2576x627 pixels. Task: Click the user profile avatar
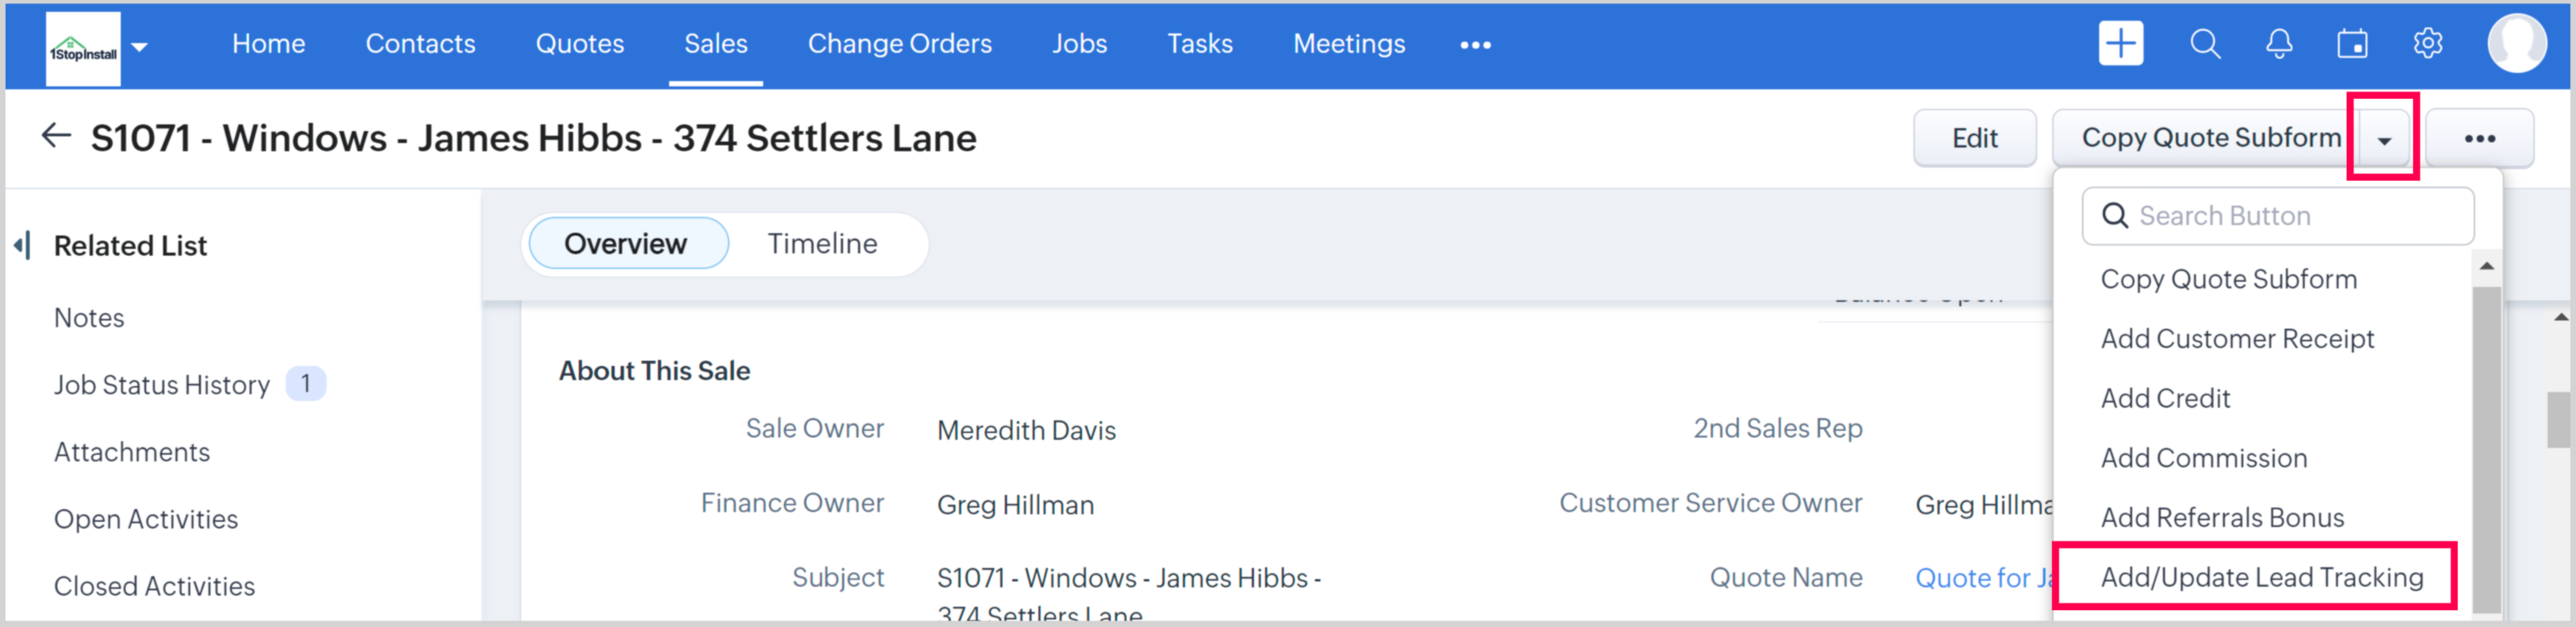2515,44
